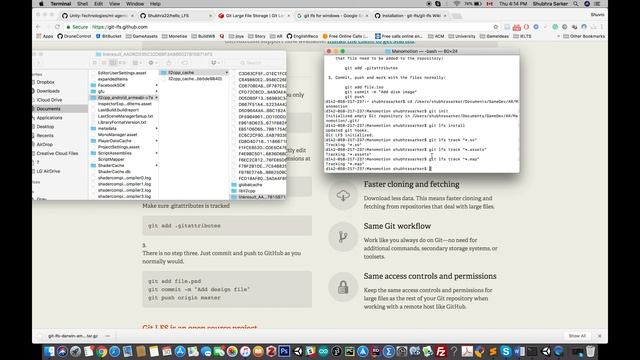Screen dimensions: 640x360
Task: Open the Trash in the Dock
Action: click(x=591, y=351)
